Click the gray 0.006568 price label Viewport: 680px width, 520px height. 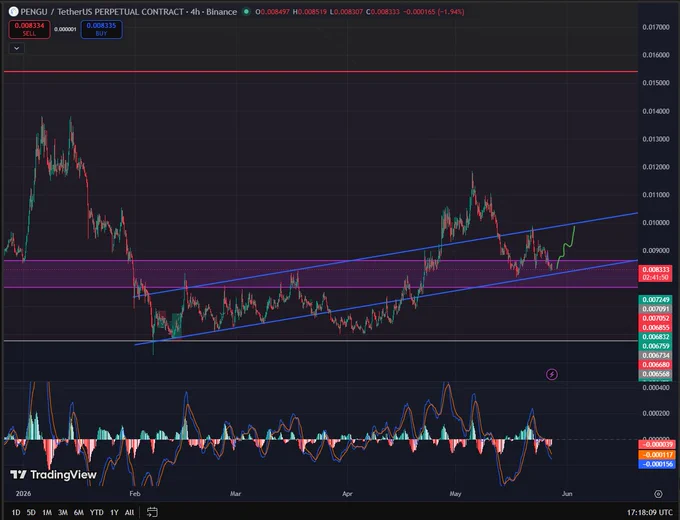point(655,374)
